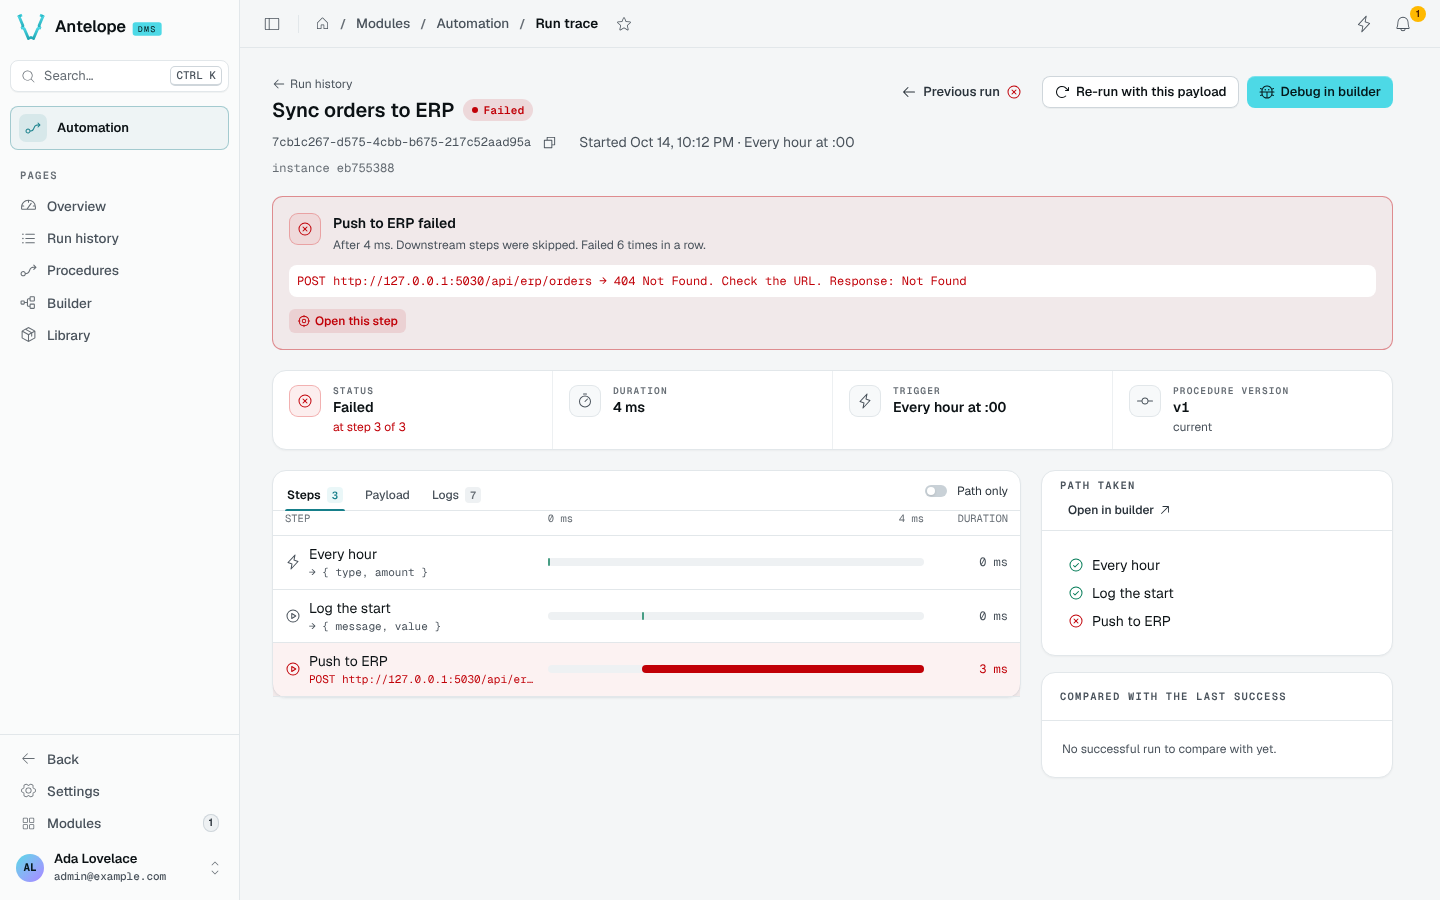Click the 'at step 3 of 3' text
The height and width of the screenshot is (900, 1440).
pos(369,427)
